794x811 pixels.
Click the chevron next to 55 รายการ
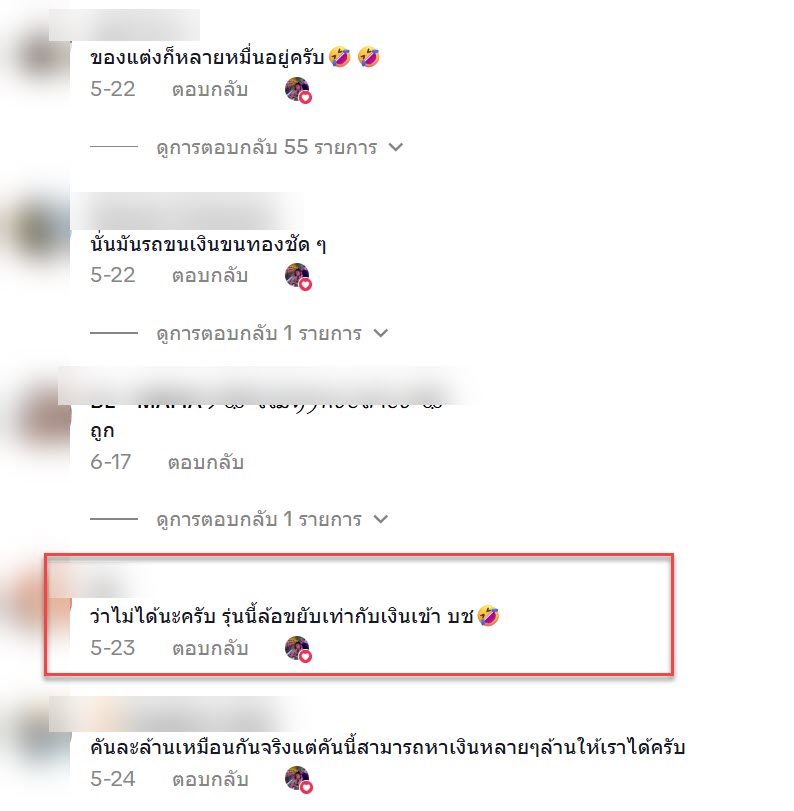[x=396, y=147]
